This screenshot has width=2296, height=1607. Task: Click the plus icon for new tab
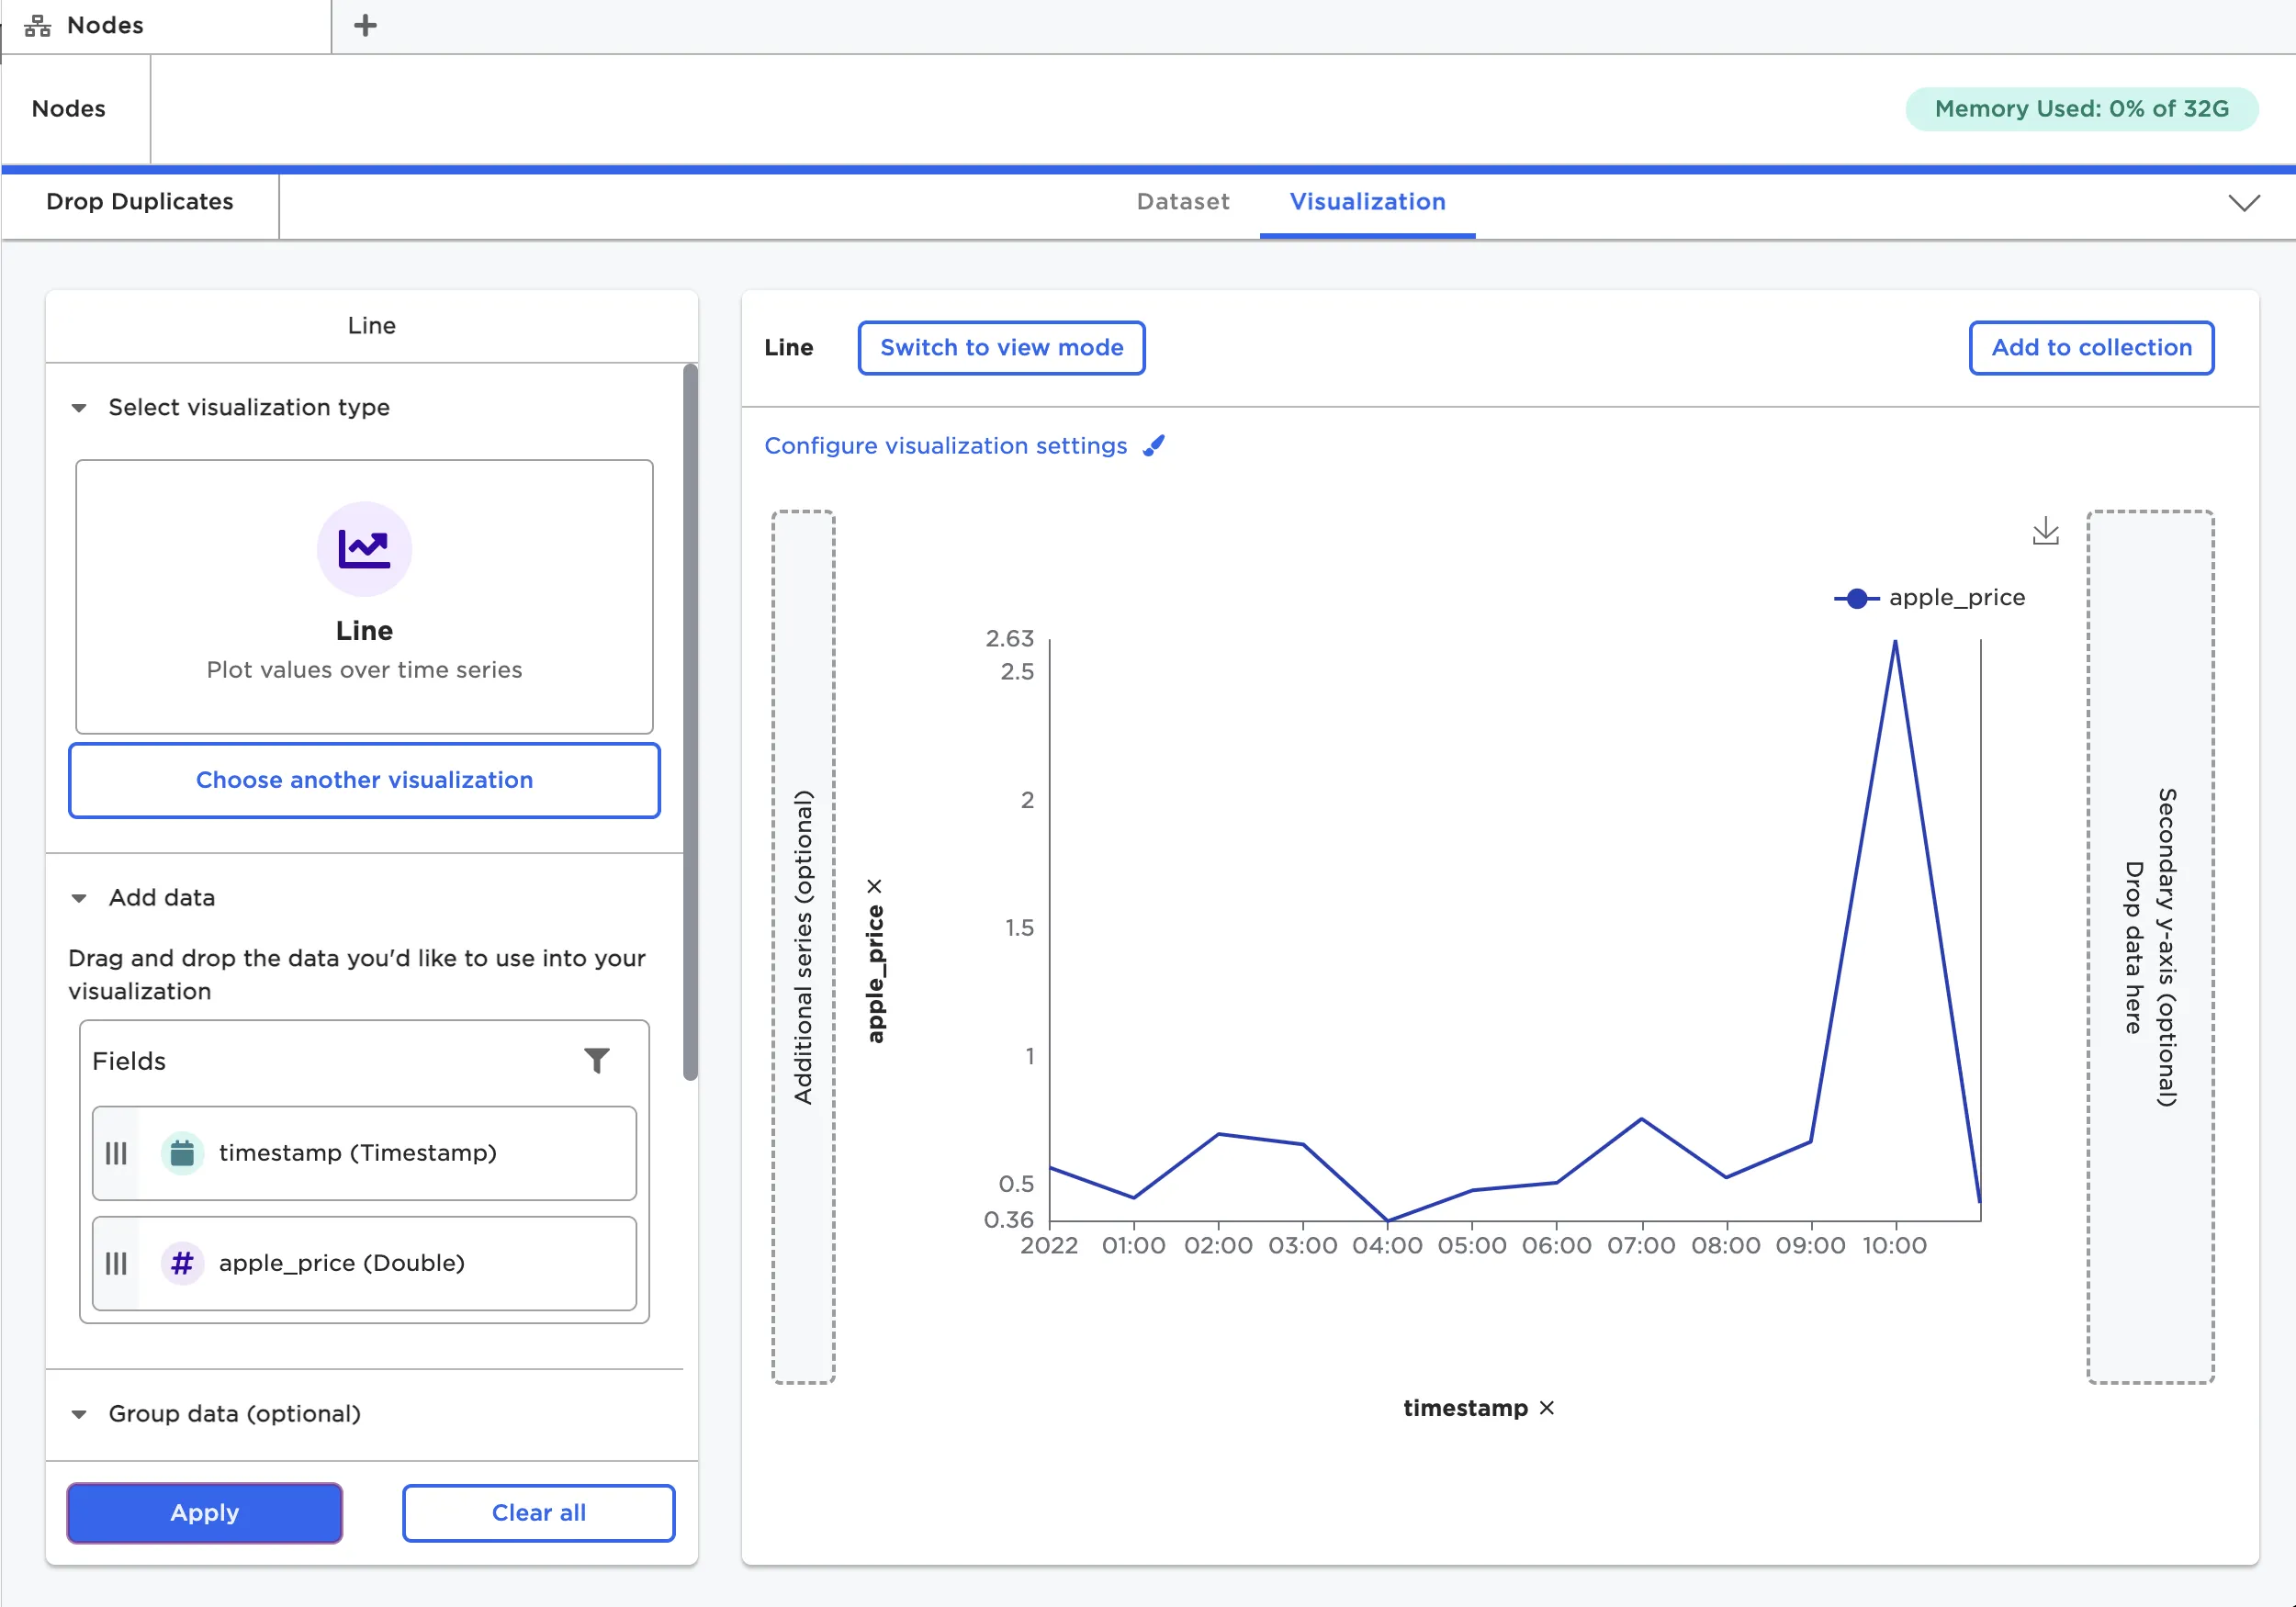[365, 25]
